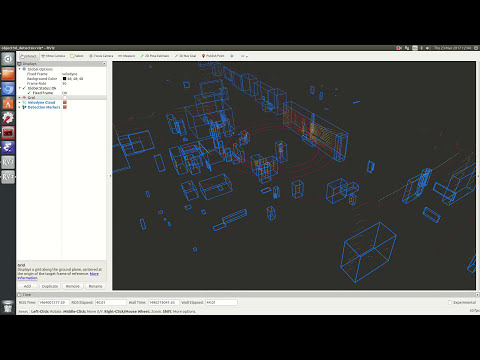Click the black Background Color swatch

(65, 79)
